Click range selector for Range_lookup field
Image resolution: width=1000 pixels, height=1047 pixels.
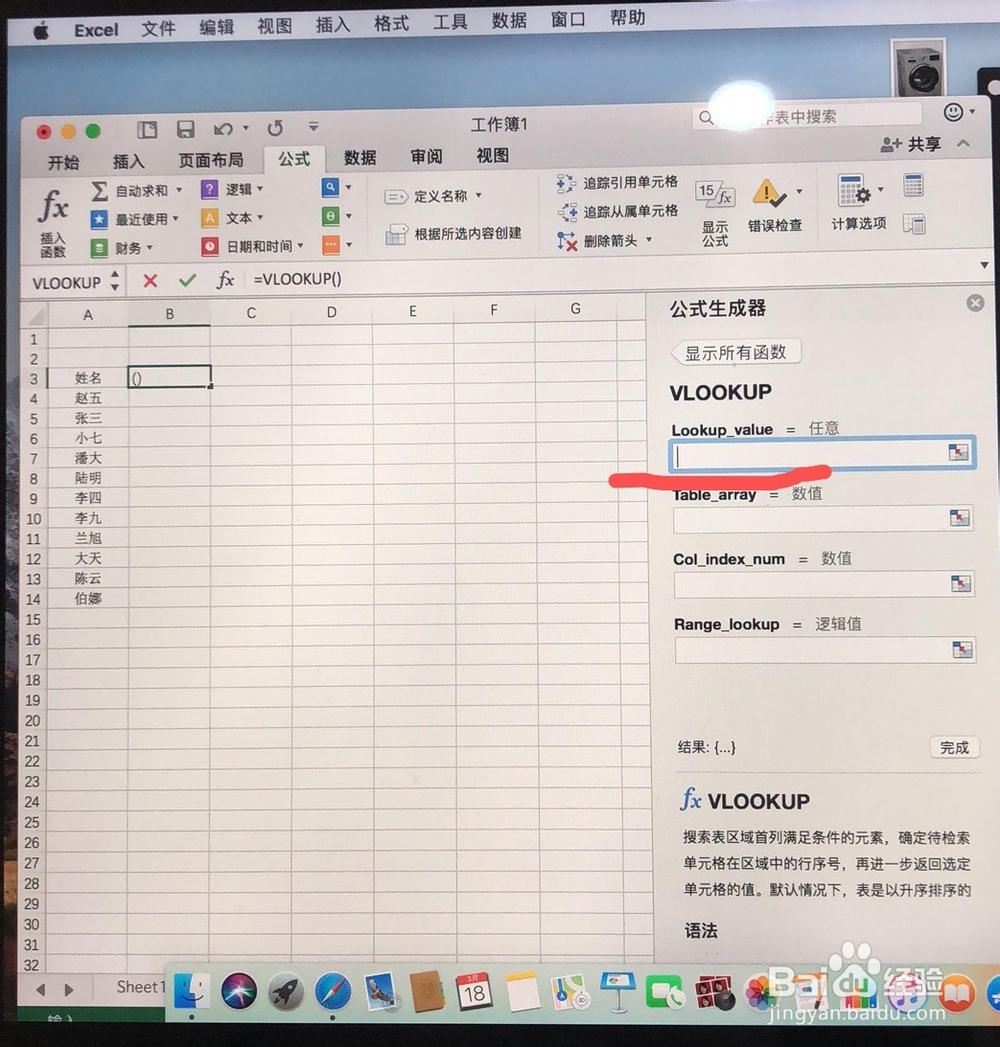coord(962,649)
